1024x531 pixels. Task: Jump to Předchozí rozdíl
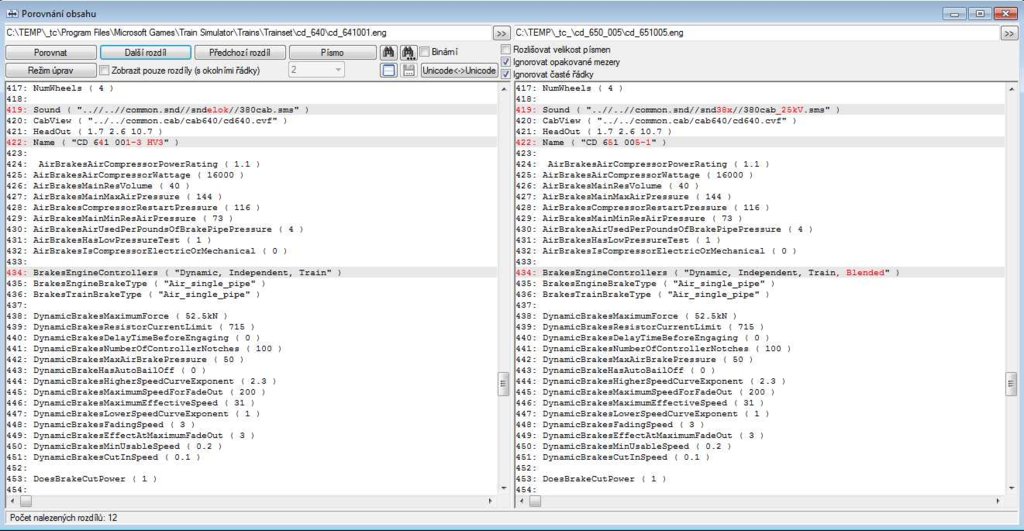(240, 52)
